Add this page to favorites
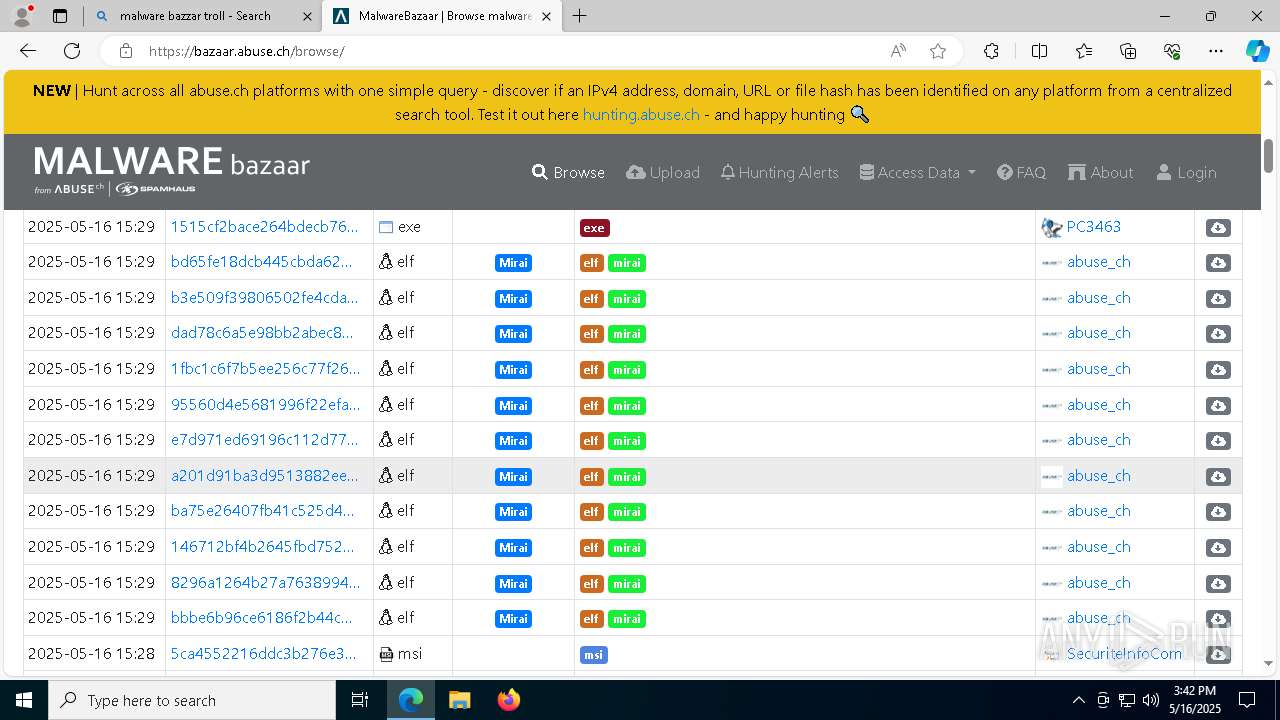The height and width of the screenshot is (720, 1280). click(x=938, y=51)
